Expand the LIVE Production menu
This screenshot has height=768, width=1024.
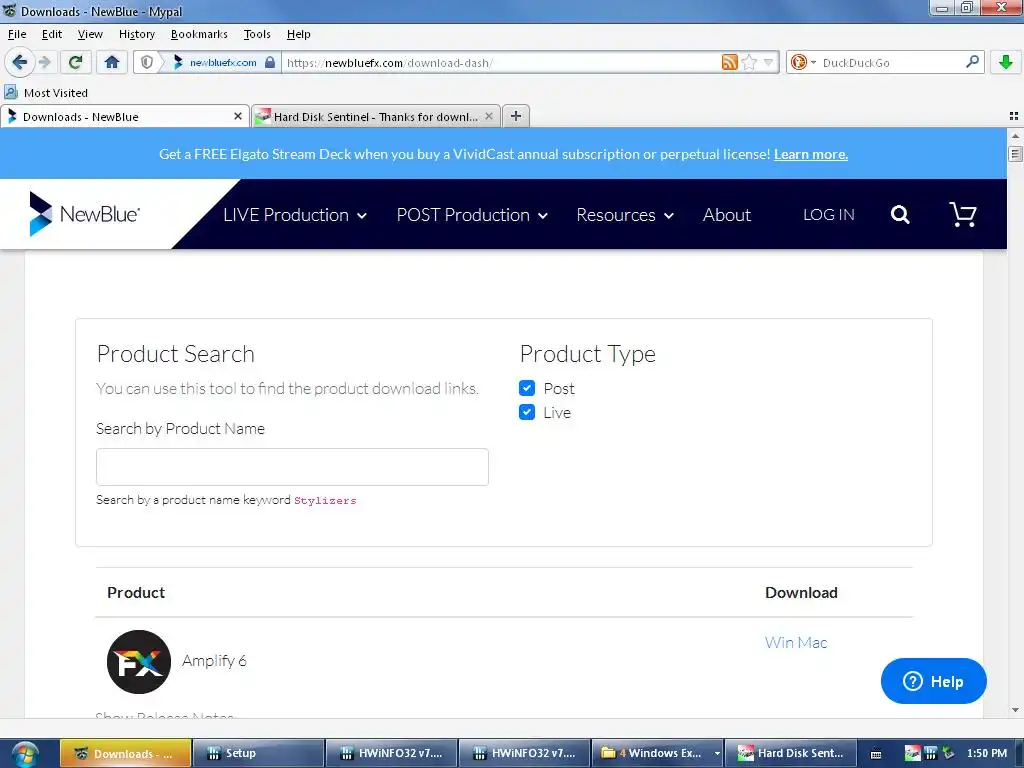click(295, 215)
